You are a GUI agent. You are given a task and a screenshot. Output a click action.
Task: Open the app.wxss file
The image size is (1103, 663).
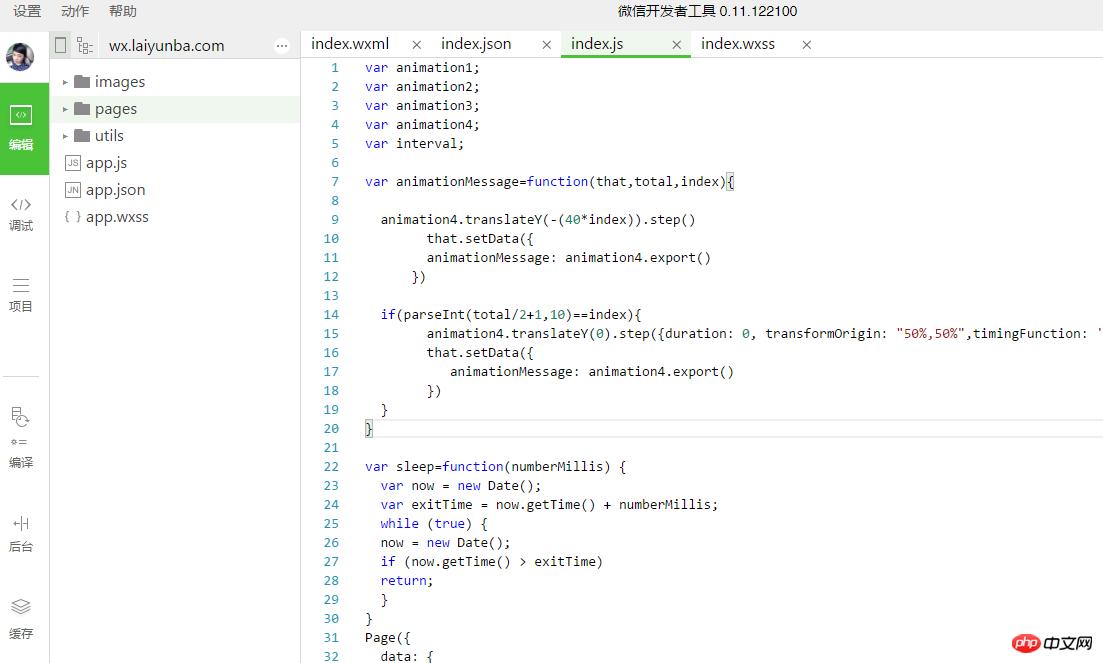(x=116, y=217)
